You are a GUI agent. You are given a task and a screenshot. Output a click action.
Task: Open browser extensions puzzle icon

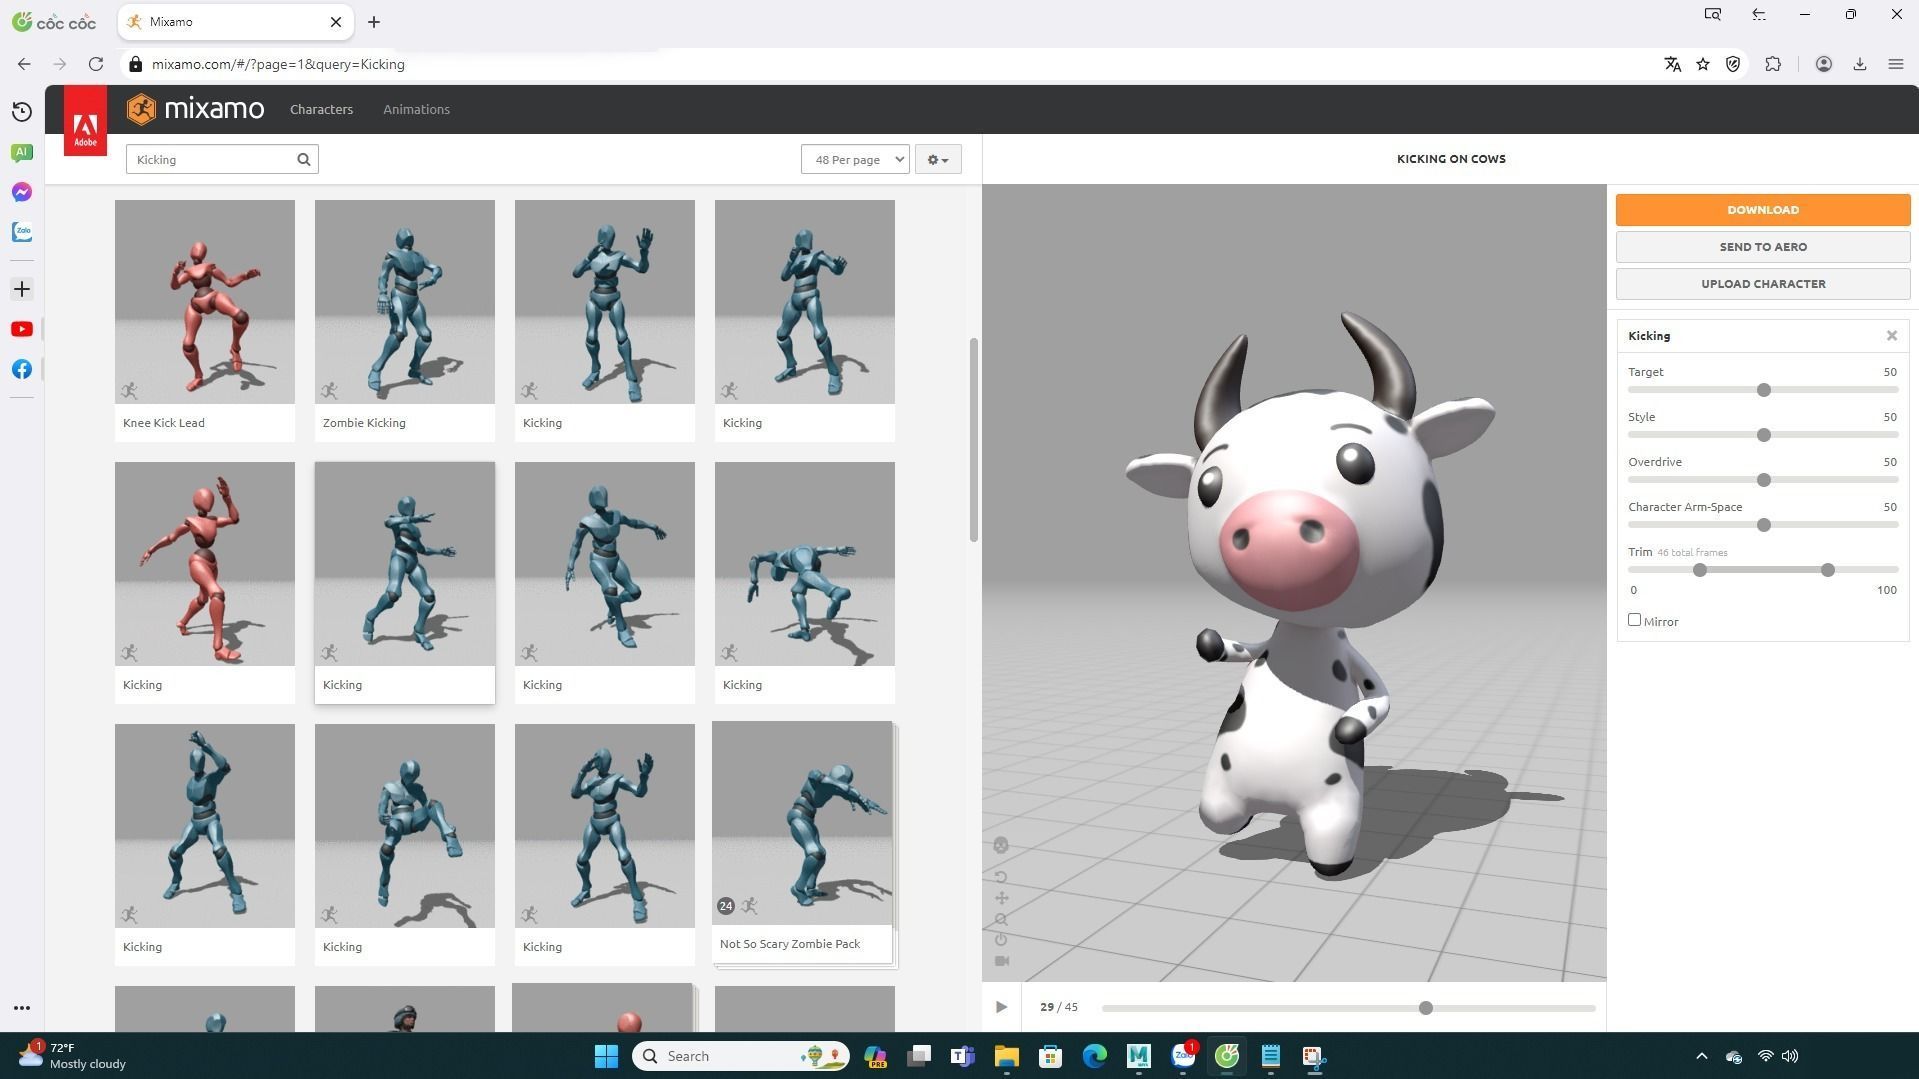[1773, 64]
